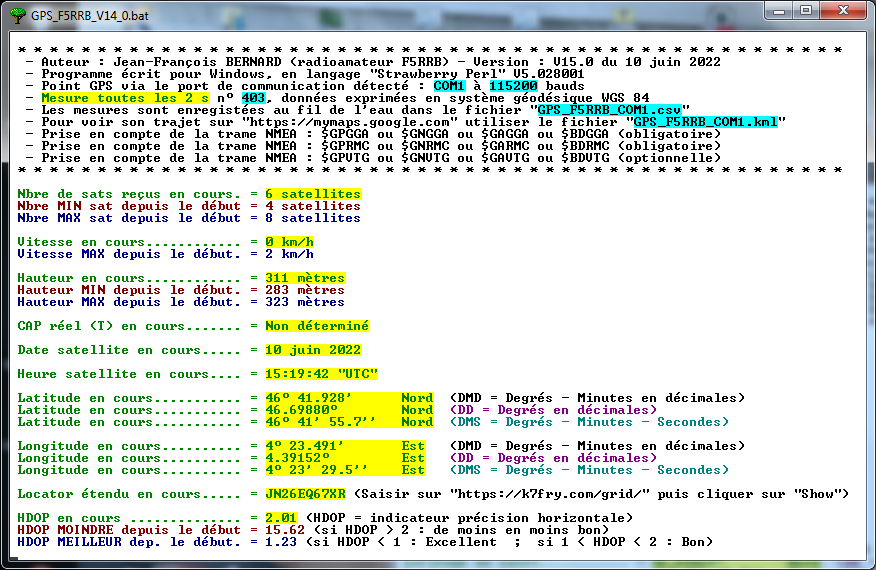Click the maximum '8 satellites' value
The image size is (876, 570).
(313, 218)
